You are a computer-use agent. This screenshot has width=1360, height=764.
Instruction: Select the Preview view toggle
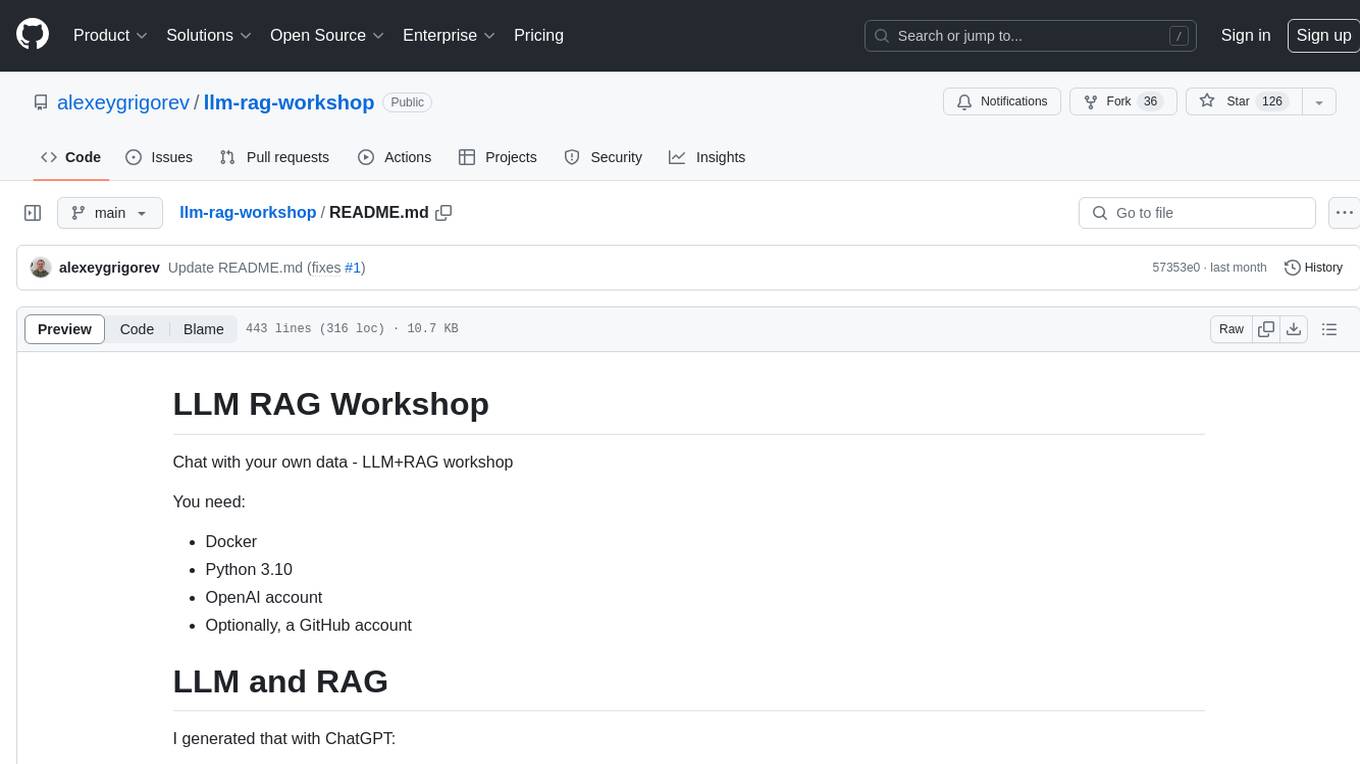point(65,329)
